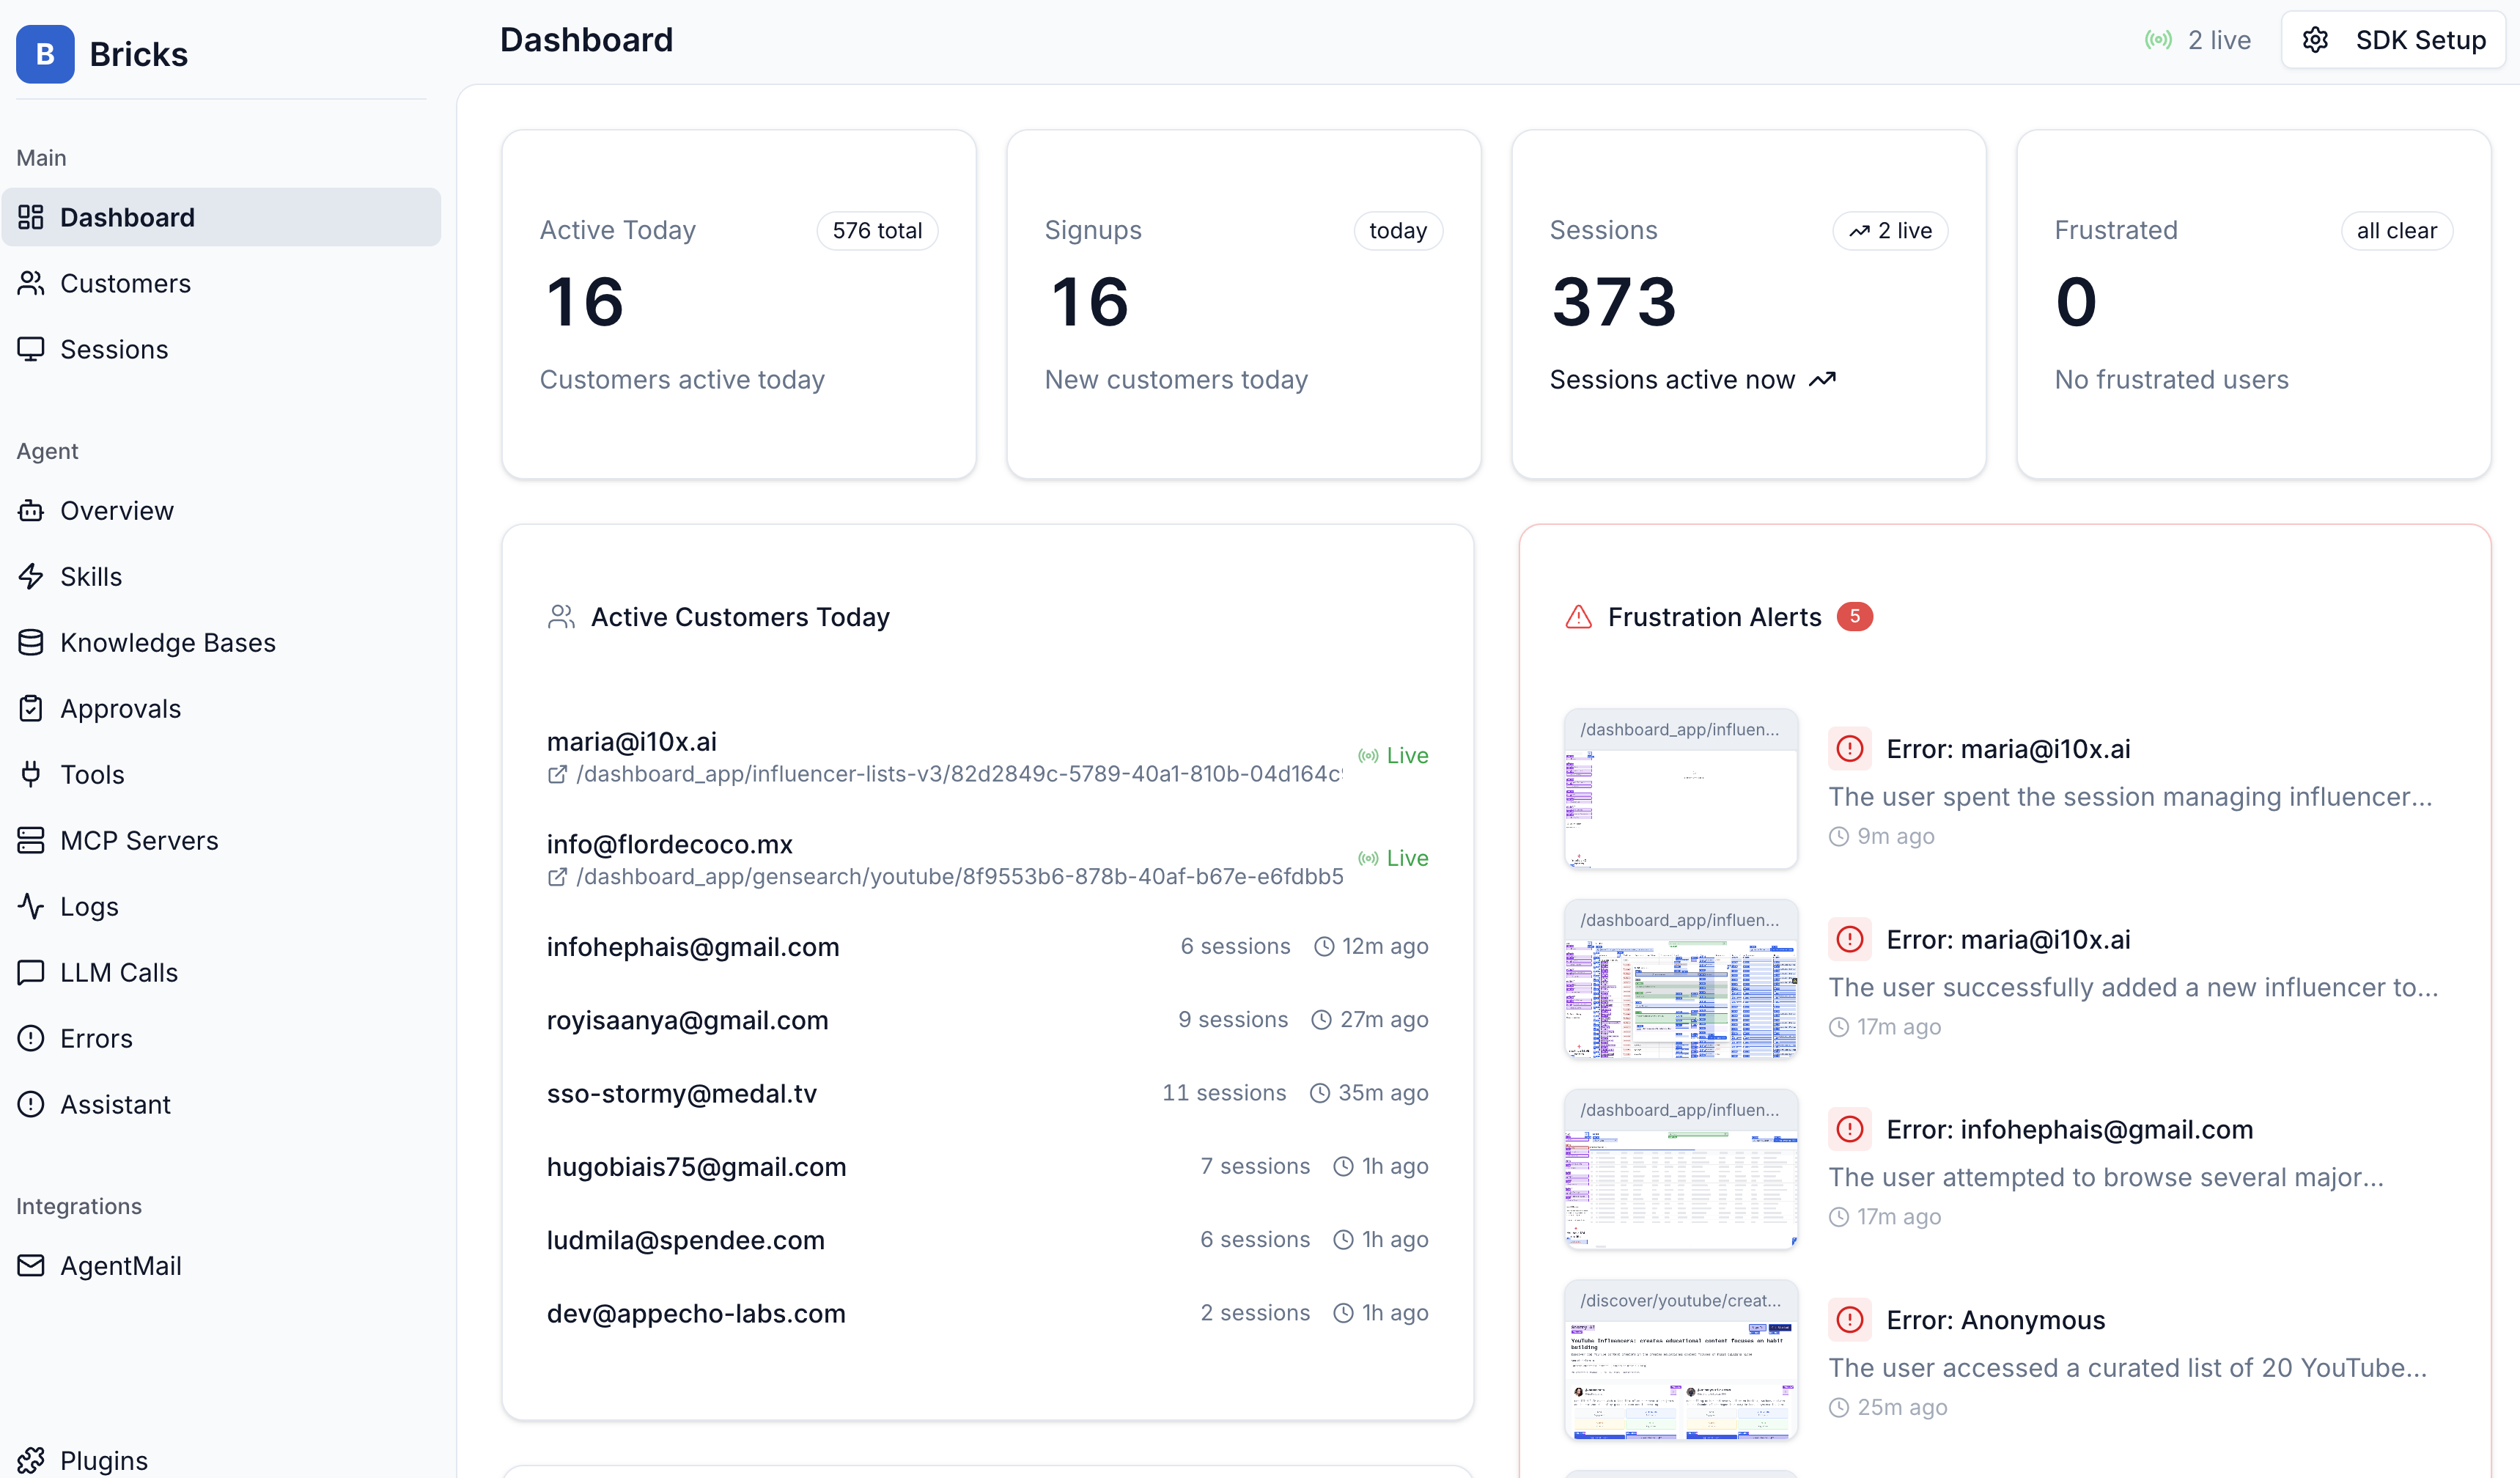
Task: Click the 2 live indicator
Action: click(2198, 40)
